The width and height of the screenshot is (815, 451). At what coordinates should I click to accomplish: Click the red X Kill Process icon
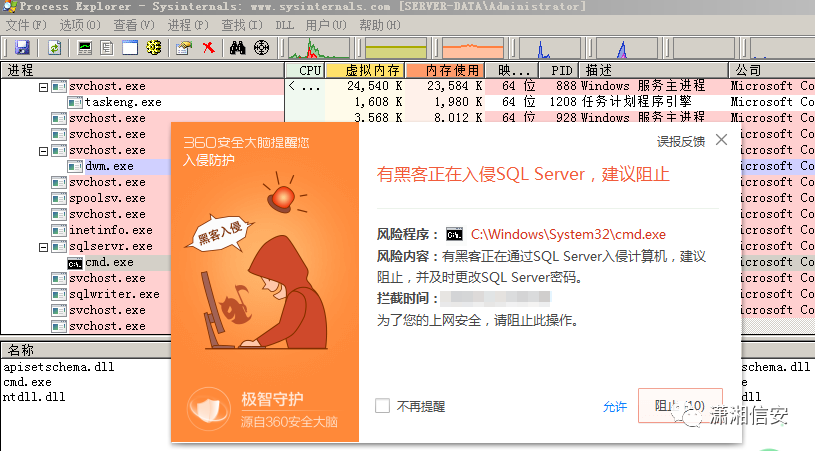point(208,48)
